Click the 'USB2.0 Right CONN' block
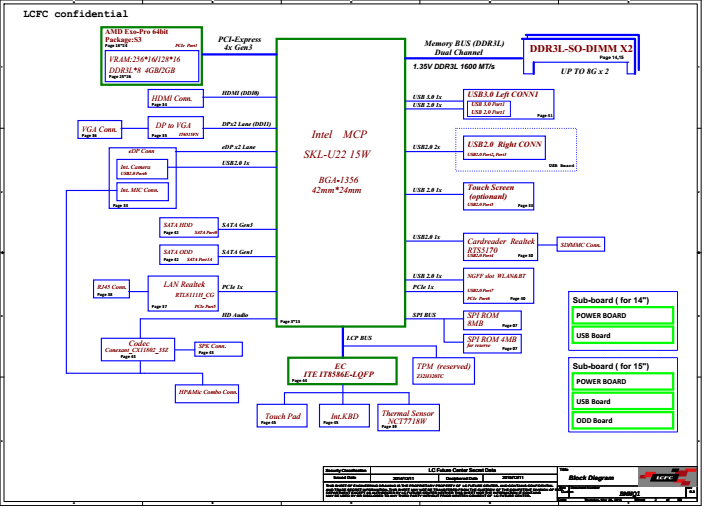 coord(504,148)
